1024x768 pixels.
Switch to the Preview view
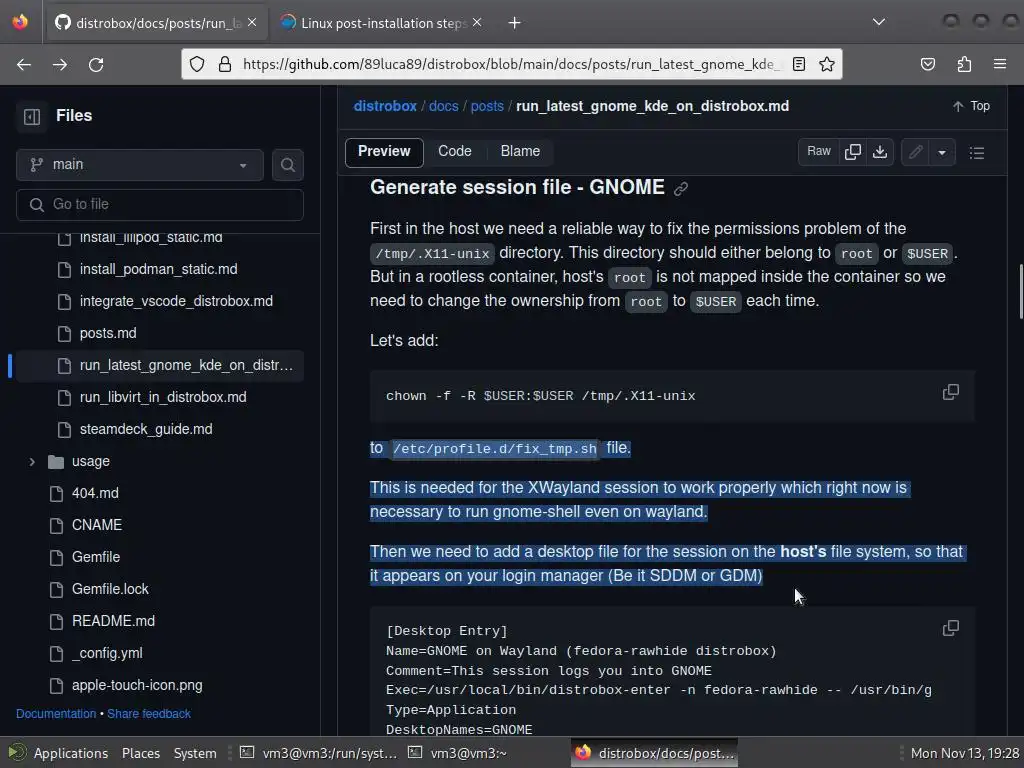[x=384, y=152]
